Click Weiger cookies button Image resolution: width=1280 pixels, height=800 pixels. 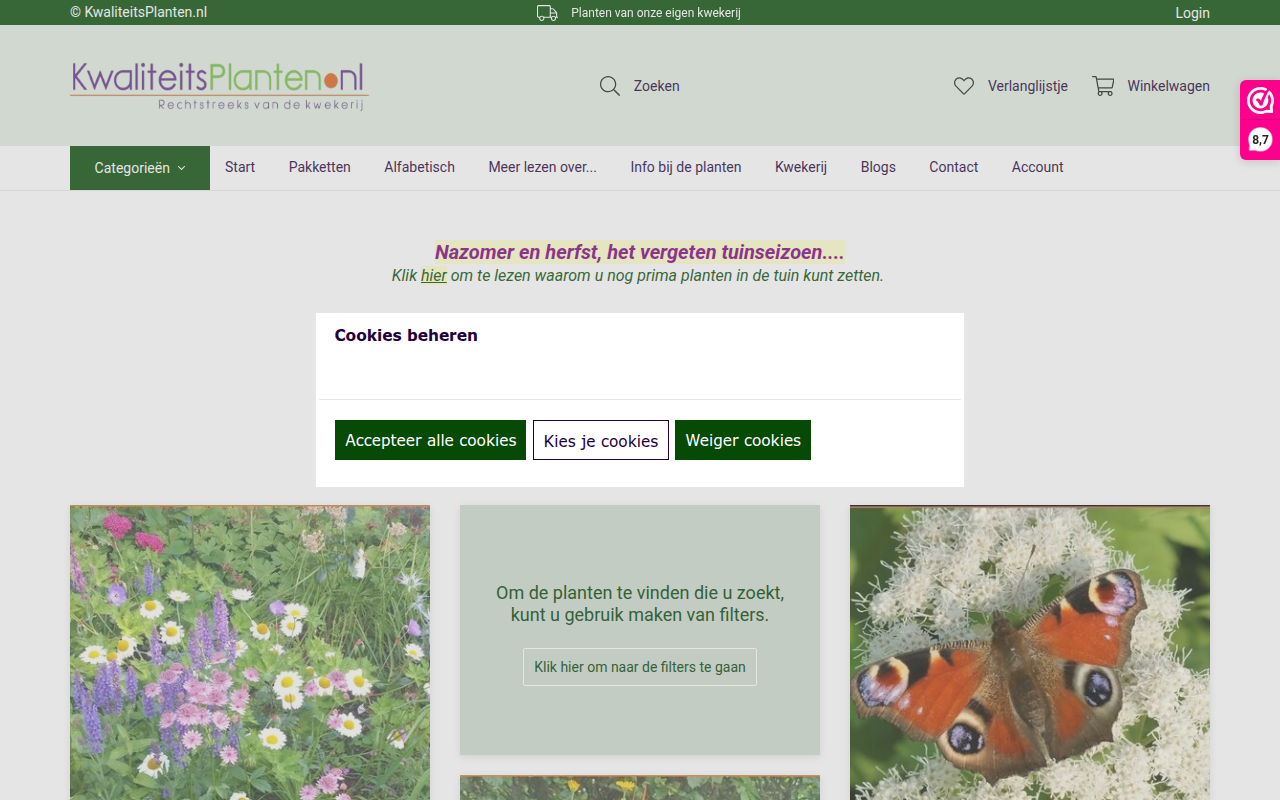(743, 440)
